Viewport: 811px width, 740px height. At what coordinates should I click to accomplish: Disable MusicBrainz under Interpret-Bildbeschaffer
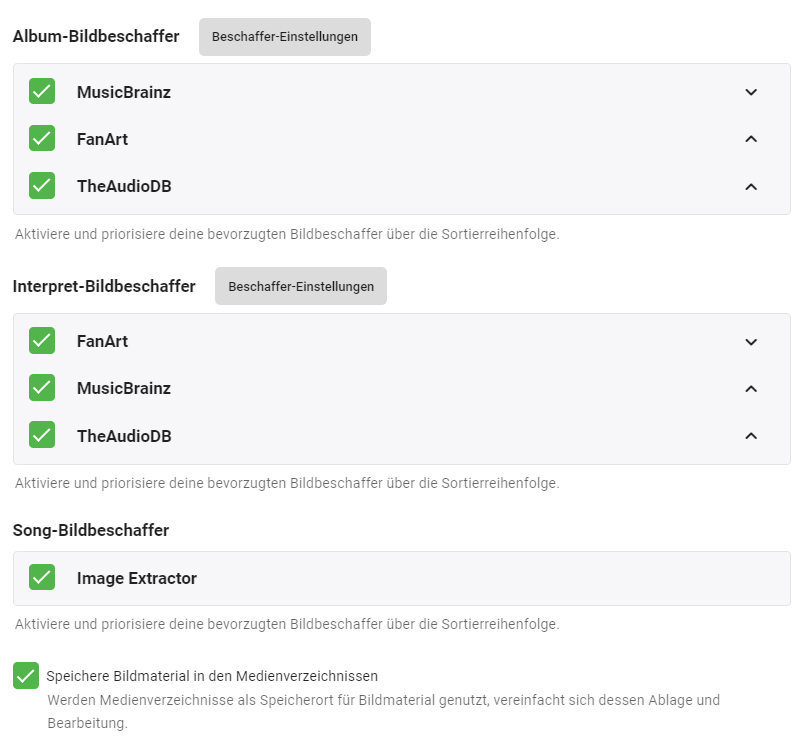pos(42,388)
